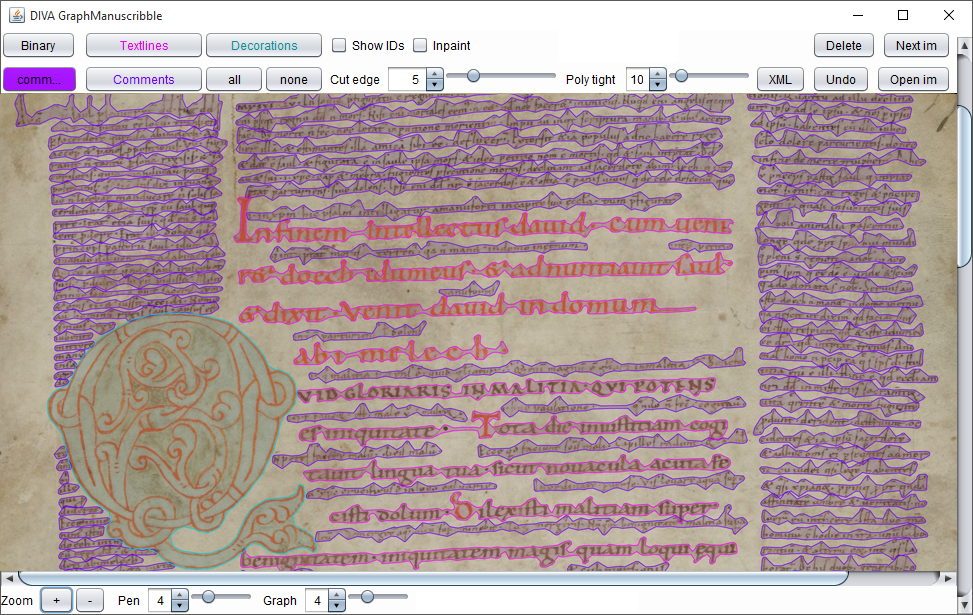973x615 pixels.
Task: Decrease the Pen size spinner
Action: tap(179, 606)
